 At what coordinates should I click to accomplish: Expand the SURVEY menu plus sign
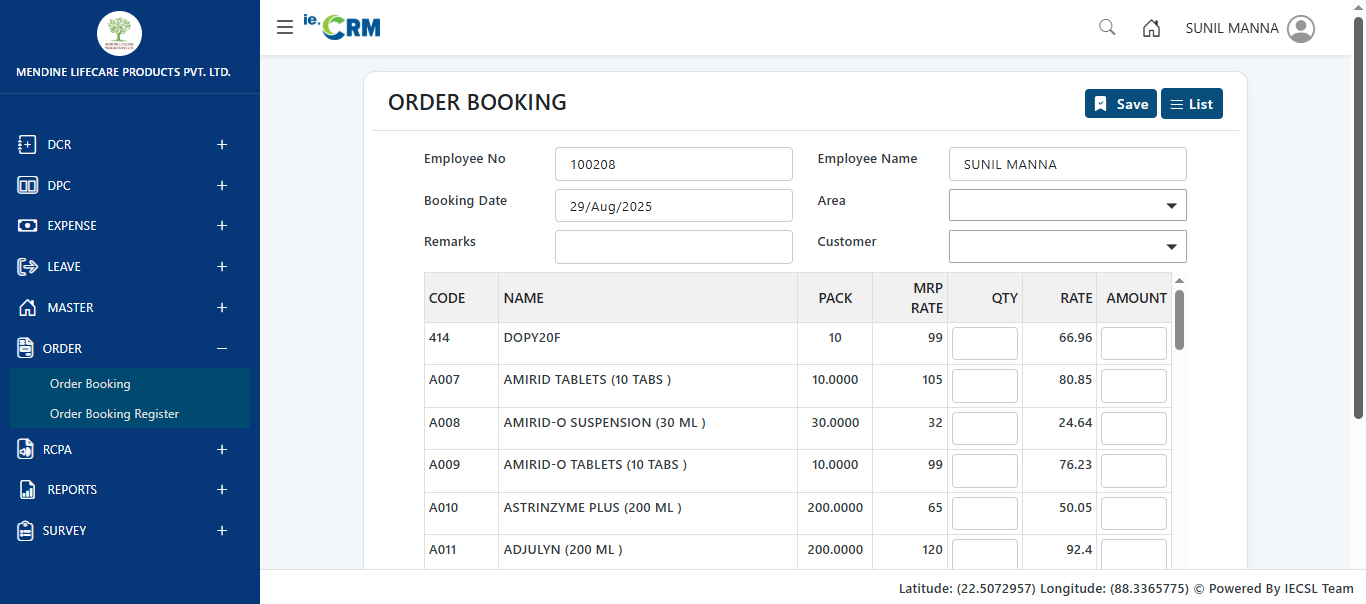(x=222, y=531)
